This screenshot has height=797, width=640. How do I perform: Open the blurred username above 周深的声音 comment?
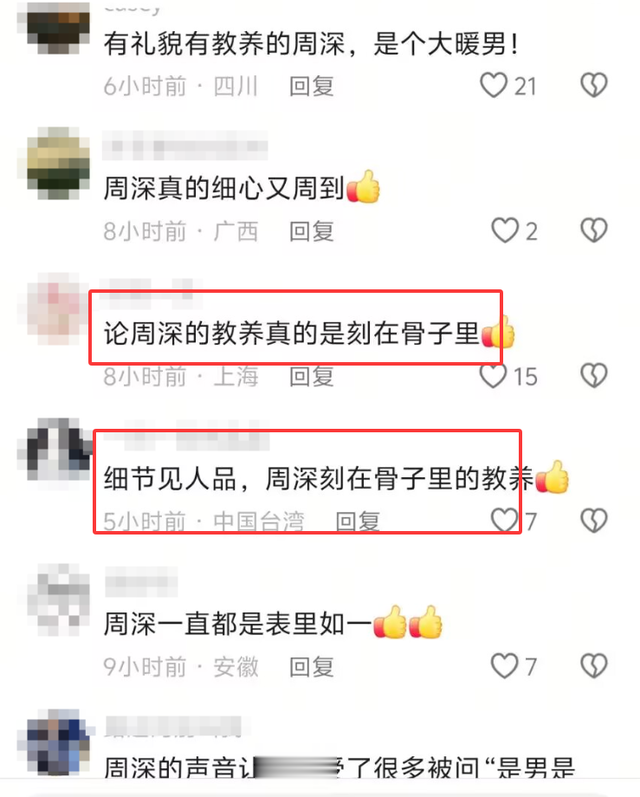[173, 726]
